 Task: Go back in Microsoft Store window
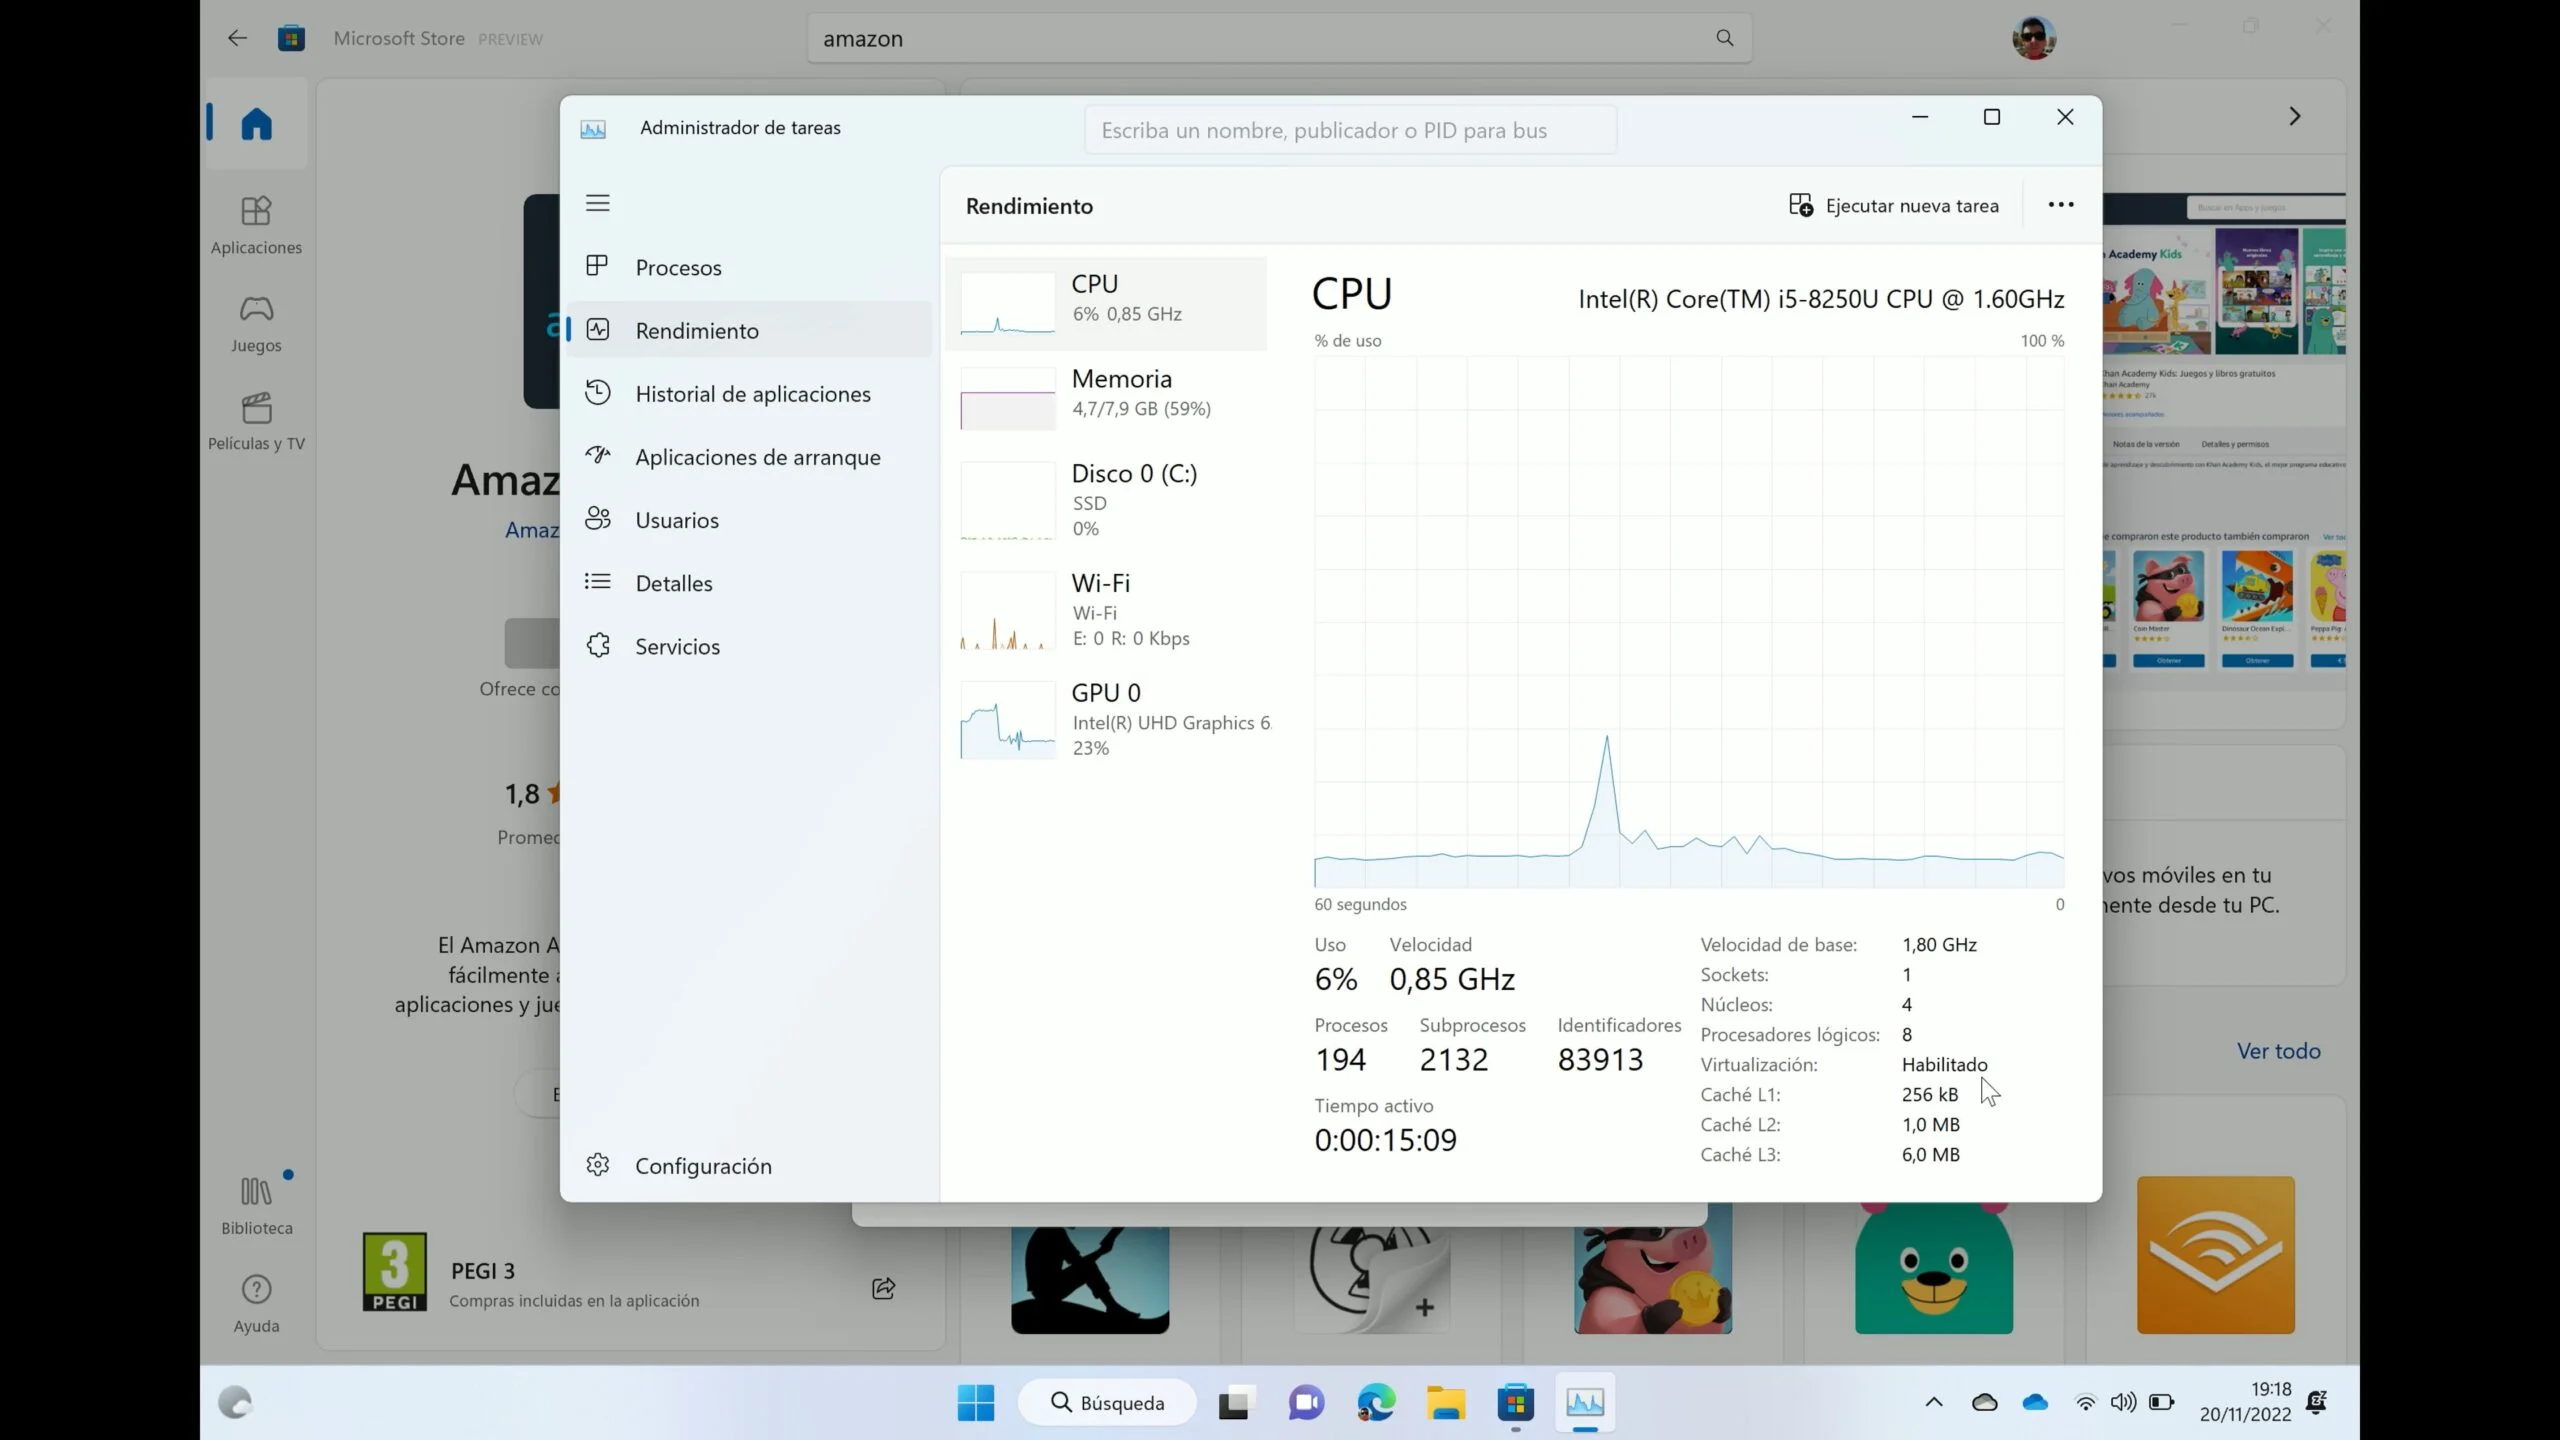pos(237,38)
